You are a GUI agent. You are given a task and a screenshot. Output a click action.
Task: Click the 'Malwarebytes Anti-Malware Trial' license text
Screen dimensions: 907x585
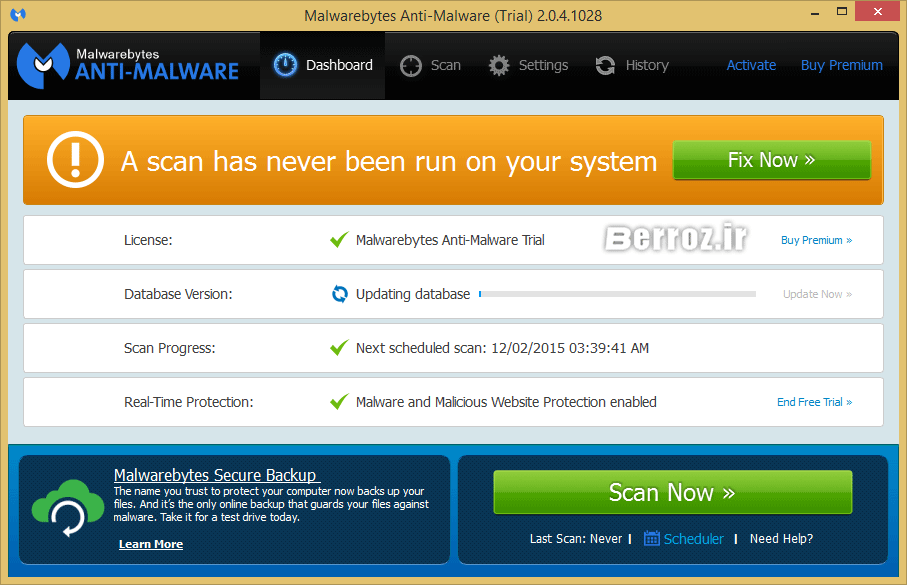(x=450, y=240)
